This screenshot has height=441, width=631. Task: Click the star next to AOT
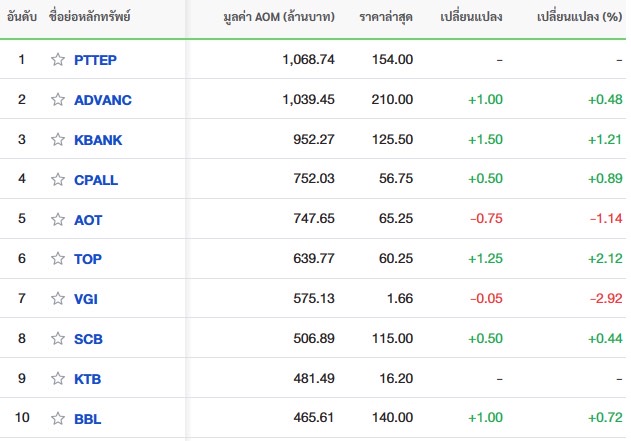pos(58,219)
